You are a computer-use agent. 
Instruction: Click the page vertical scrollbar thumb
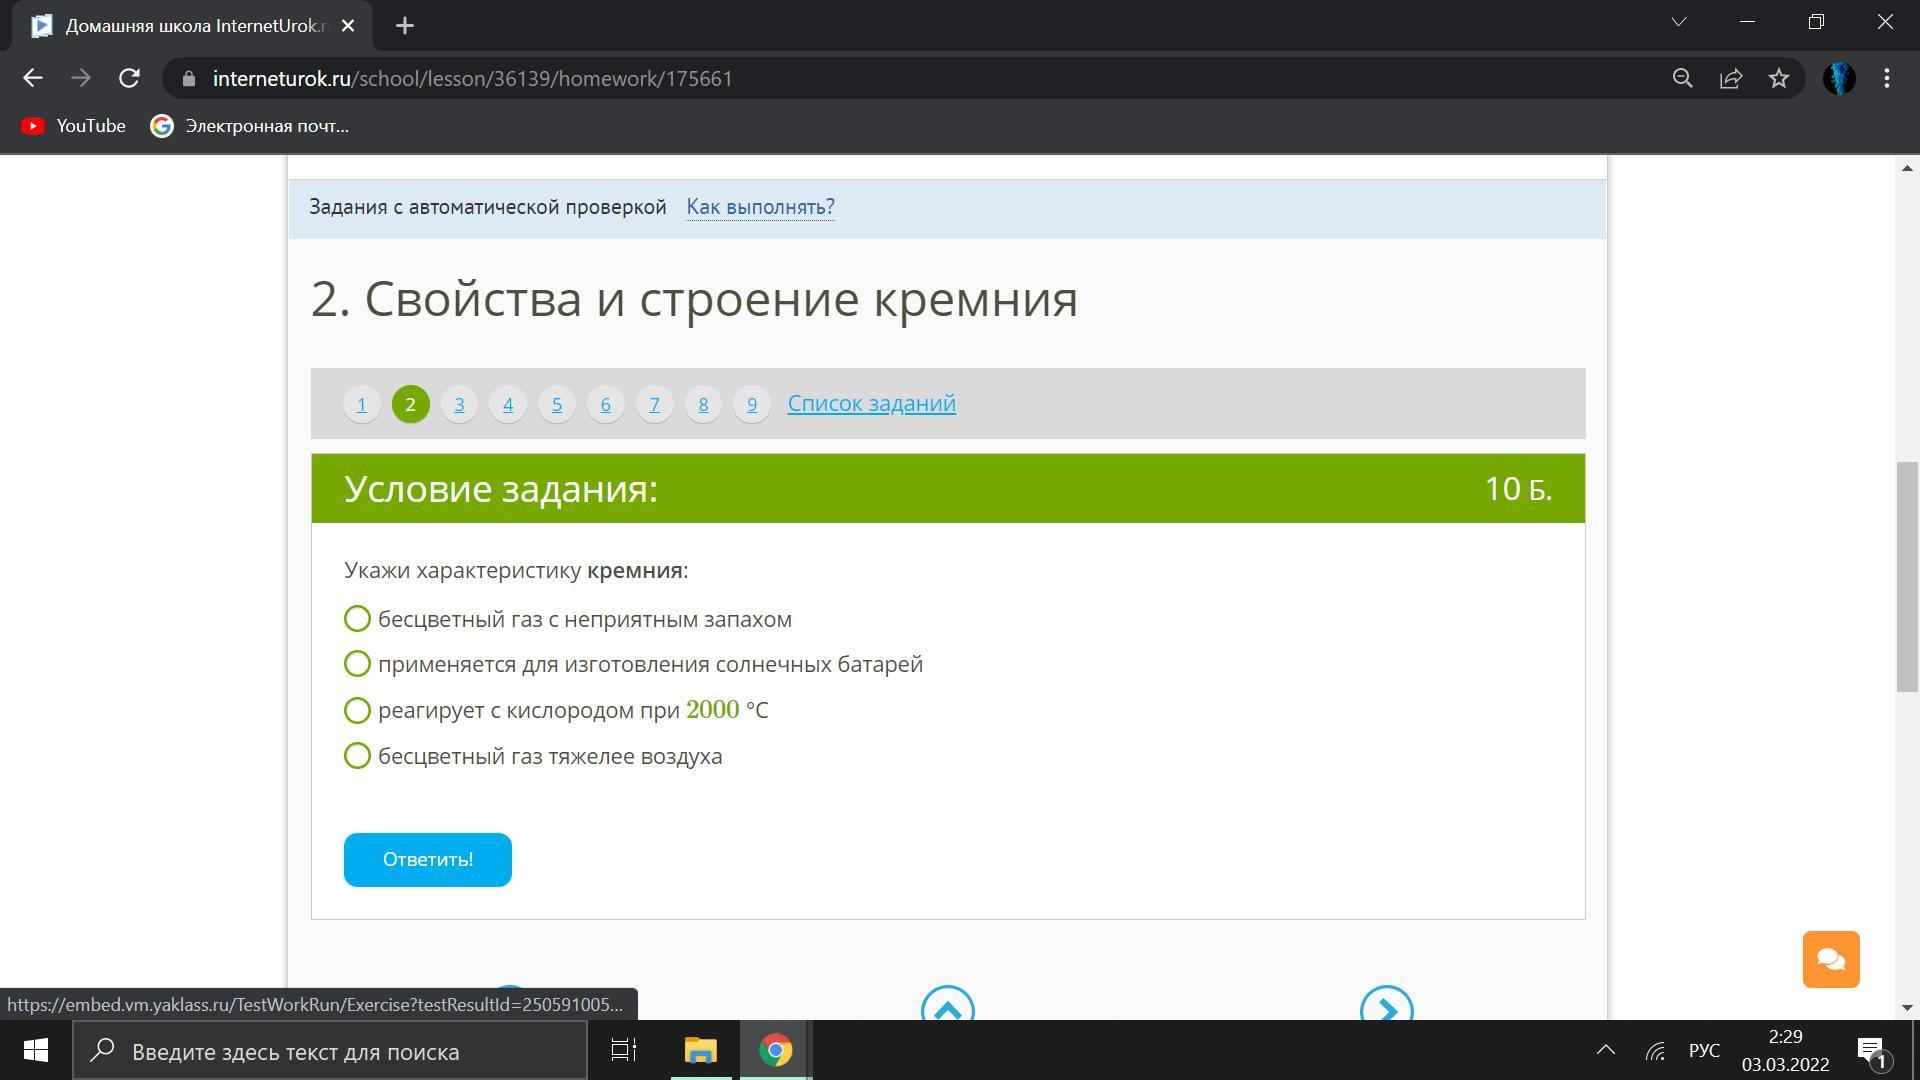tap(1907, 575)
